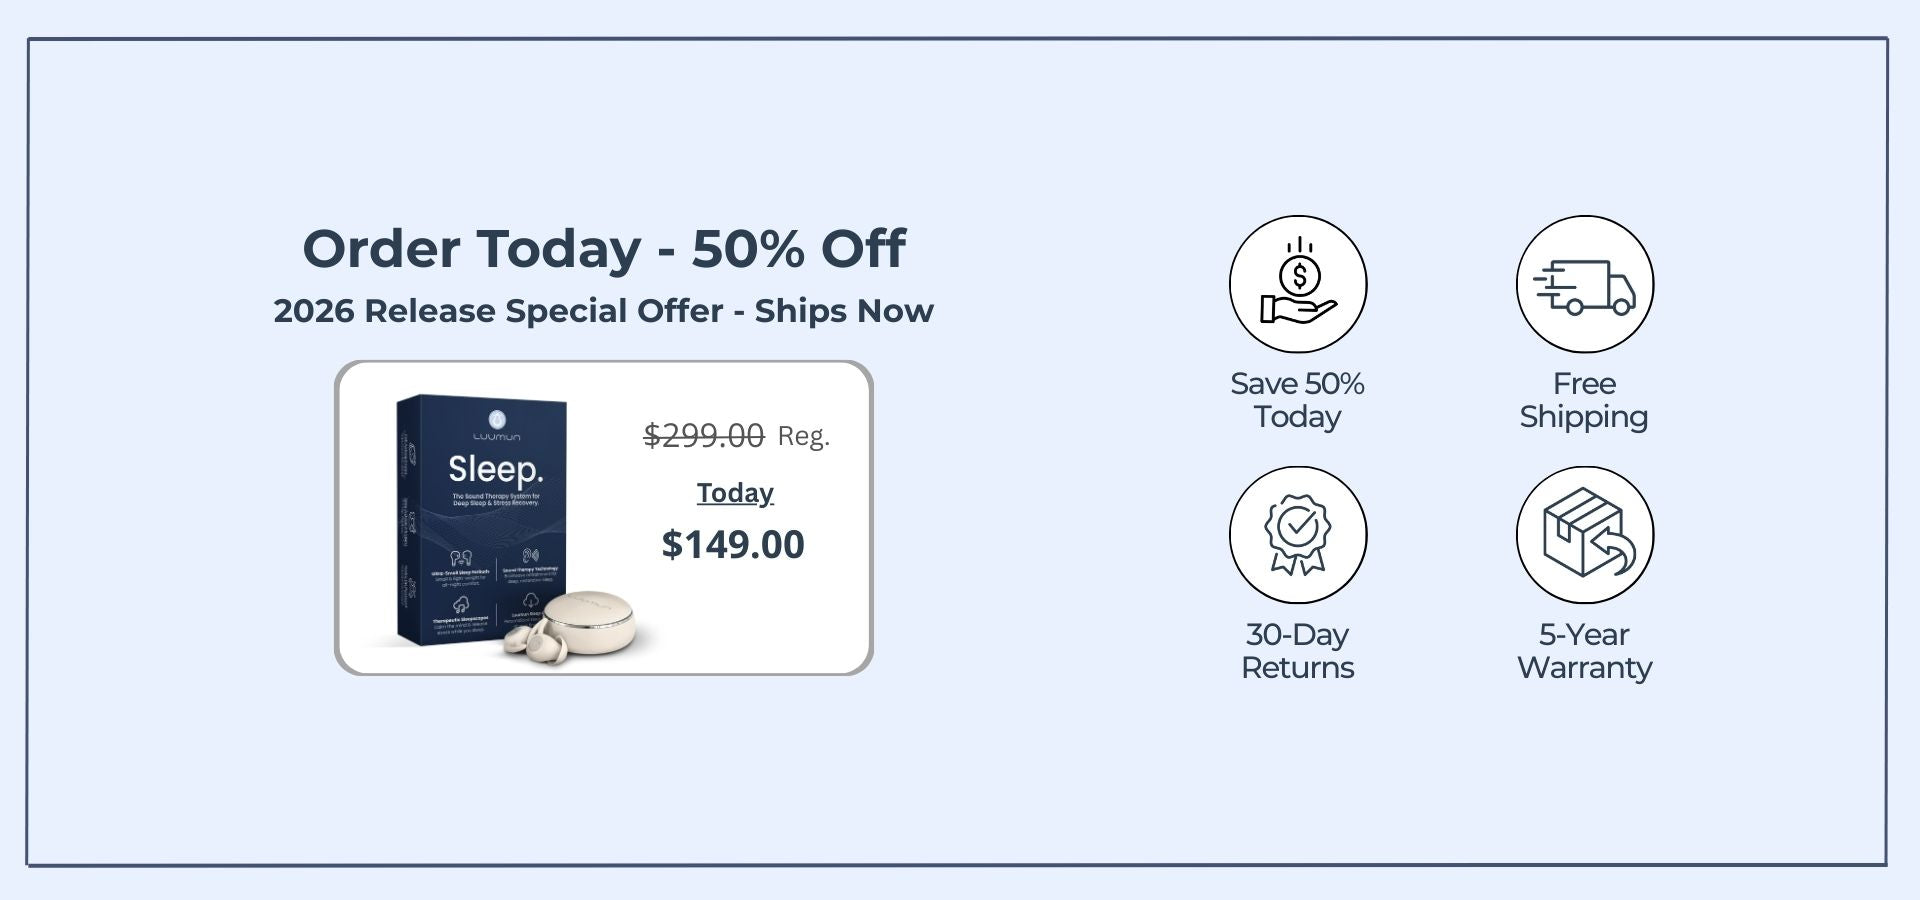Click the underlined "Today" link

tap(735, 493)
